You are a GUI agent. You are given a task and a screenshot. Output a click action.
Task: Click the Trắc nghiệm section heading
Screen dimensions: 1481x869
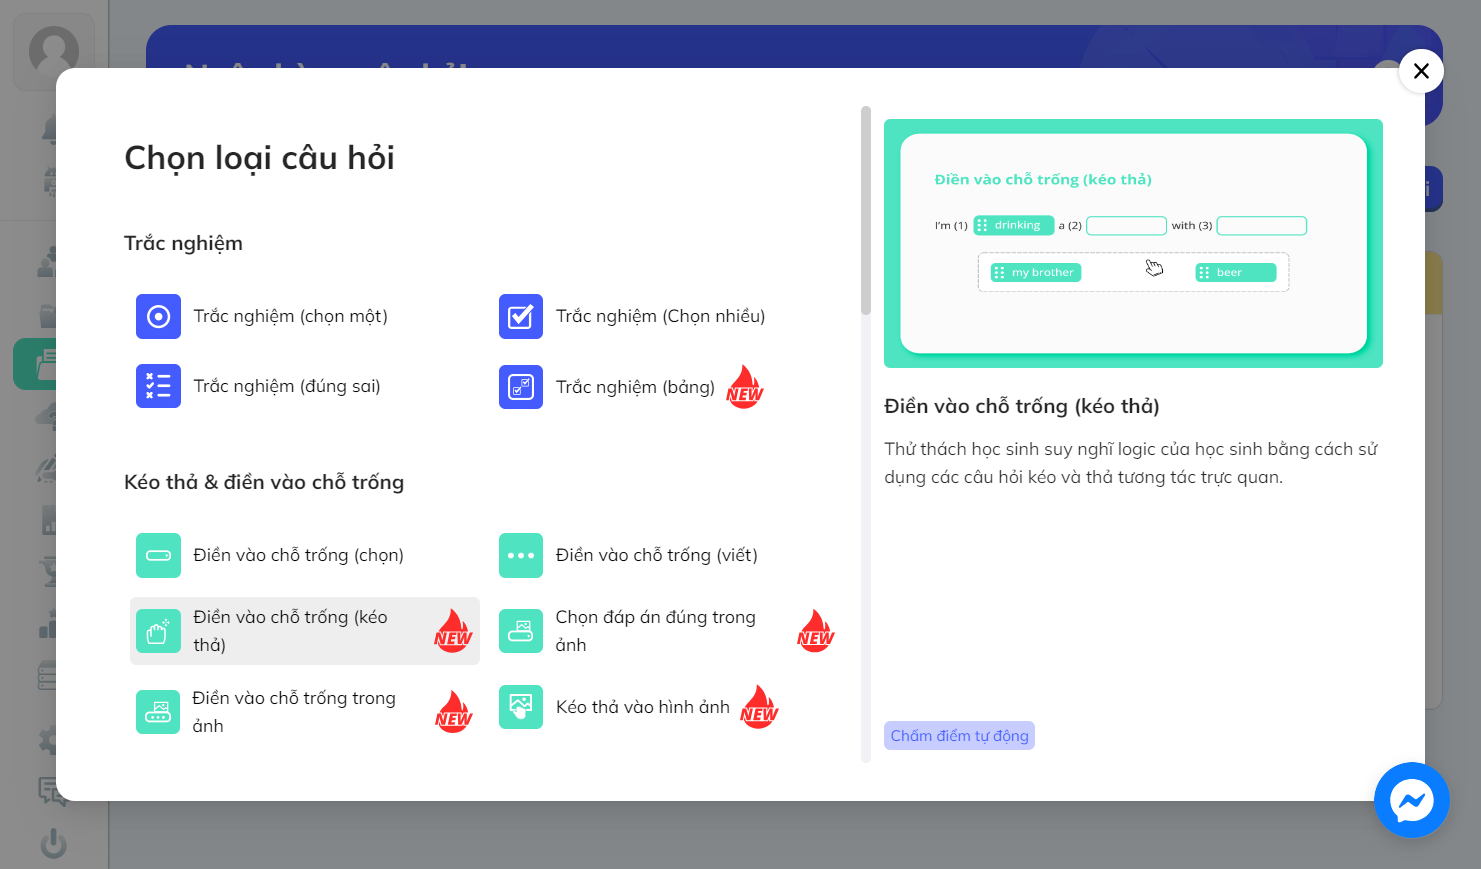[183, 243]
